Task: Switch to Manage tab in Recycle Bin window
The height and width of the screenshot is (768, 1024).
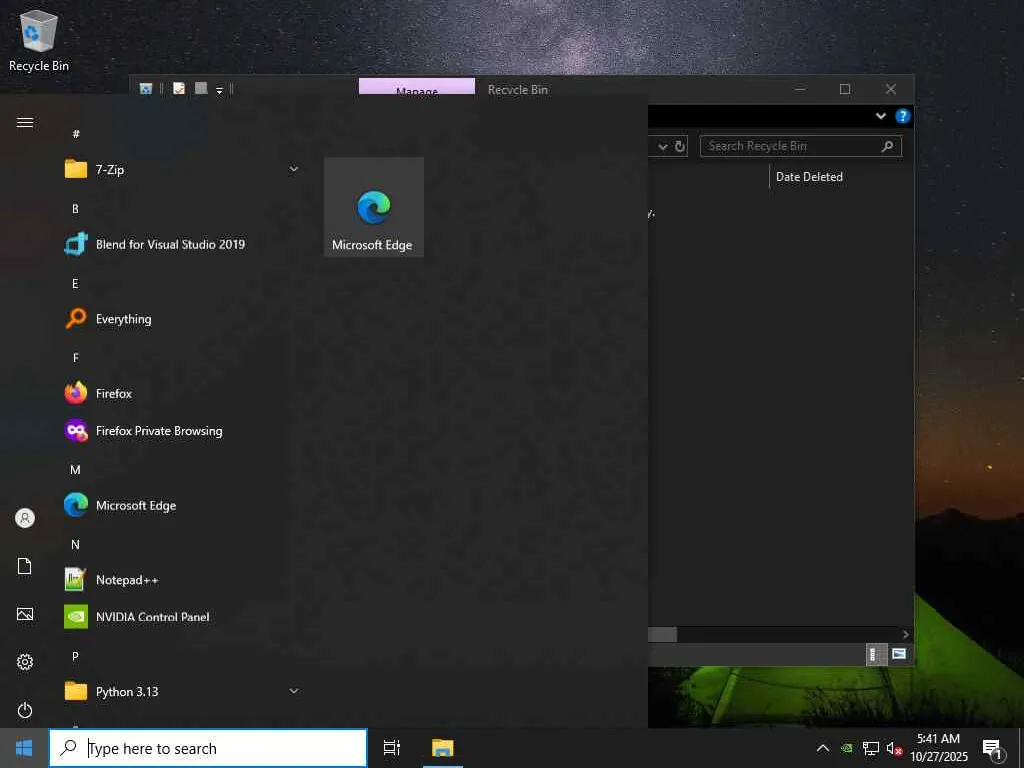Action: point(417,87)
